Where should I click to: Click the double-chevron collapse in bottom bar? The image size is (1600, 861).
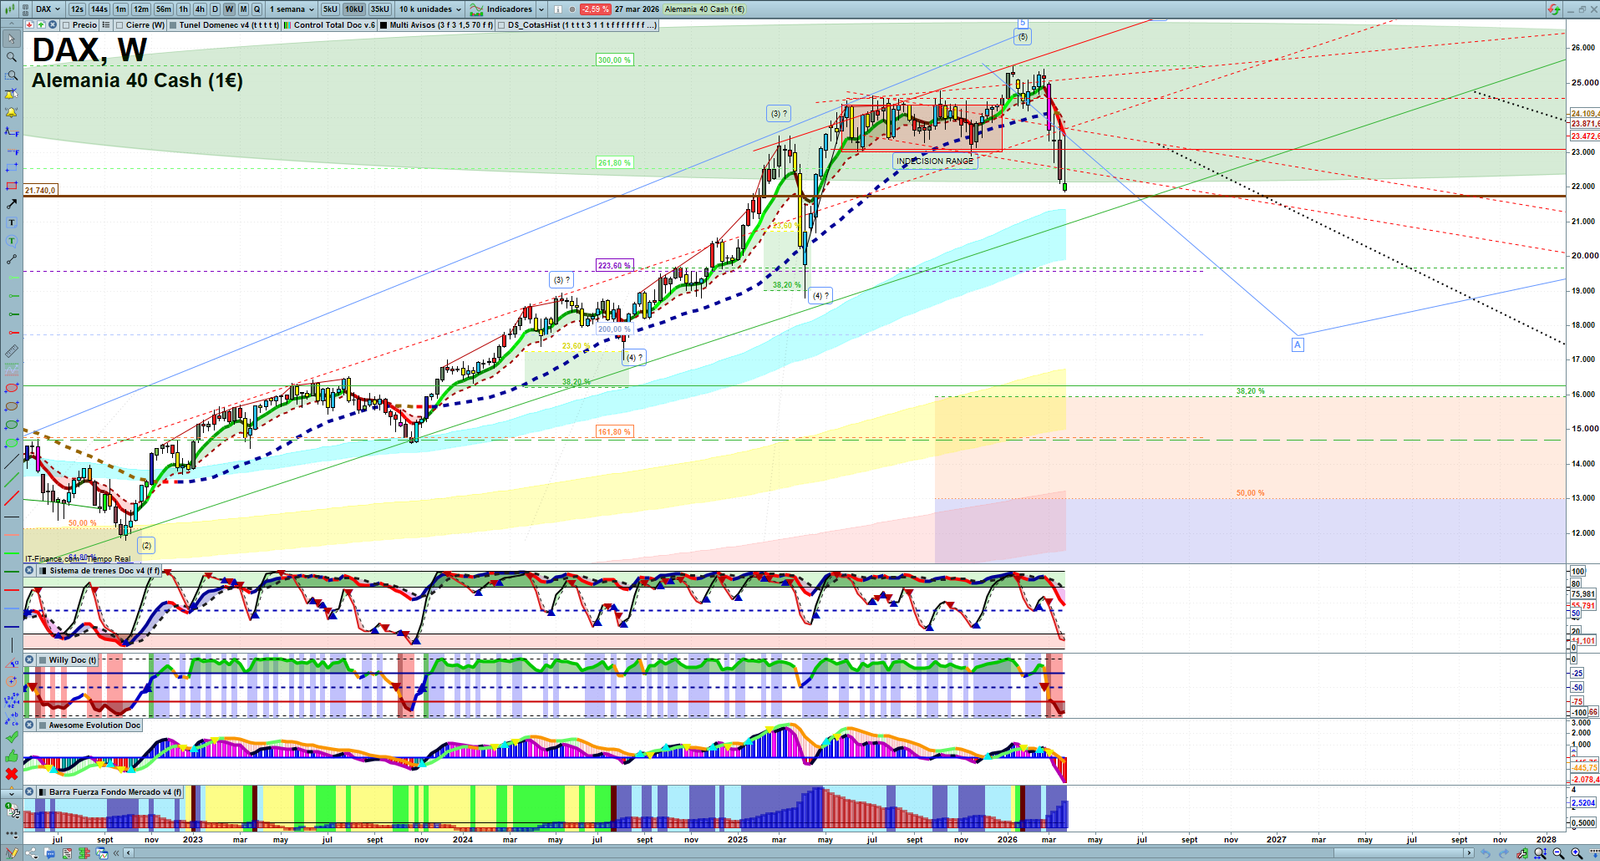click(117, 853)
